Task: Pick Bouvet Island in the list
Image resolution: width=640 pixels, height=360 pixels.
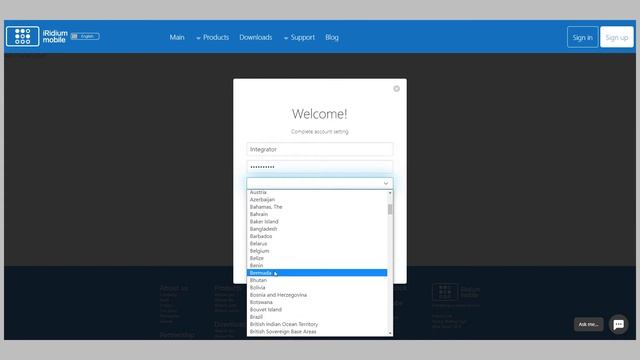Action: 317,309
